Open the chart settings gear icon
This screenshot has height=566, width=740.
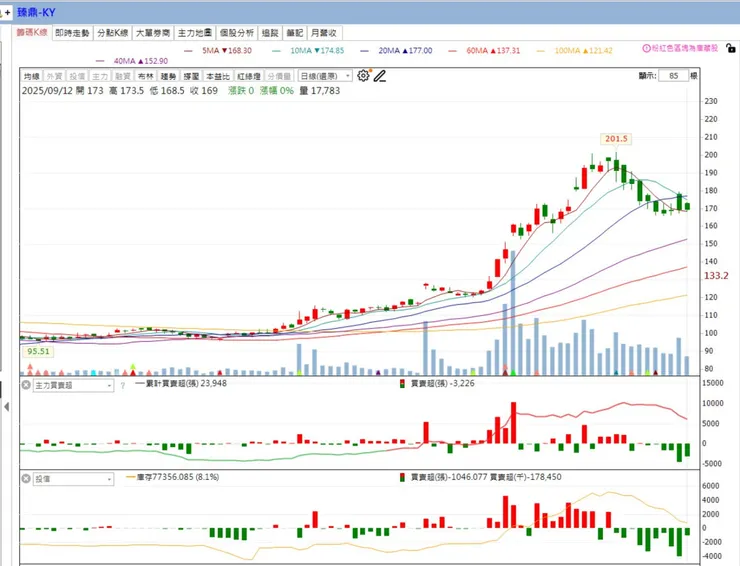coord(363,76)
